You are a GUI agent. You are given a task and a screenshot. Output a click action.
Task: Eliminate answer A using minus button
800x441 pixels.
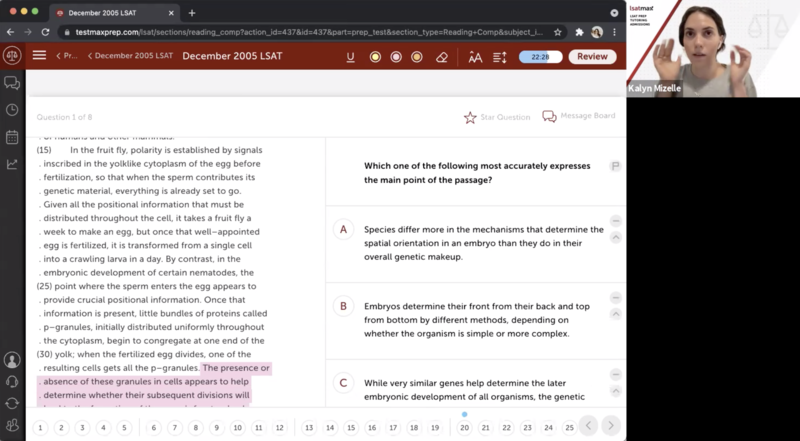point(615,221)
